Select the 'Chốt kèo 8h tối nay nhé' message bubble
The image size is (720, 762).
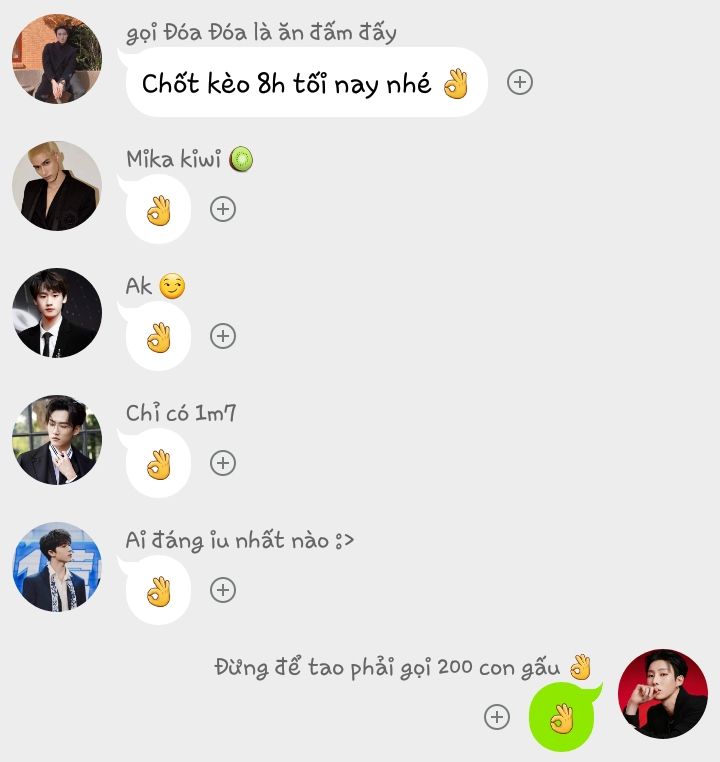coord(304,82)
